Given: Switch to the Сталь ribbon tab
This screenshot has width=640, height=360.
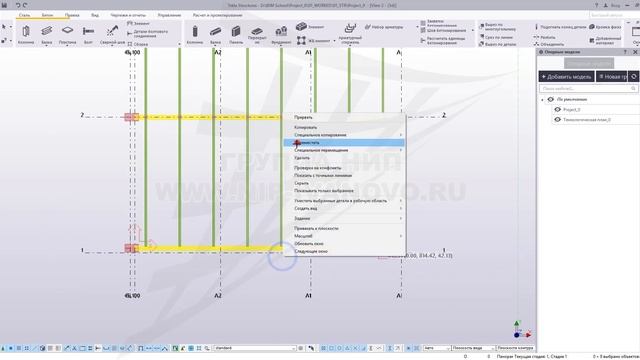Looking at the screenshot, I should [x=24, y=15].
